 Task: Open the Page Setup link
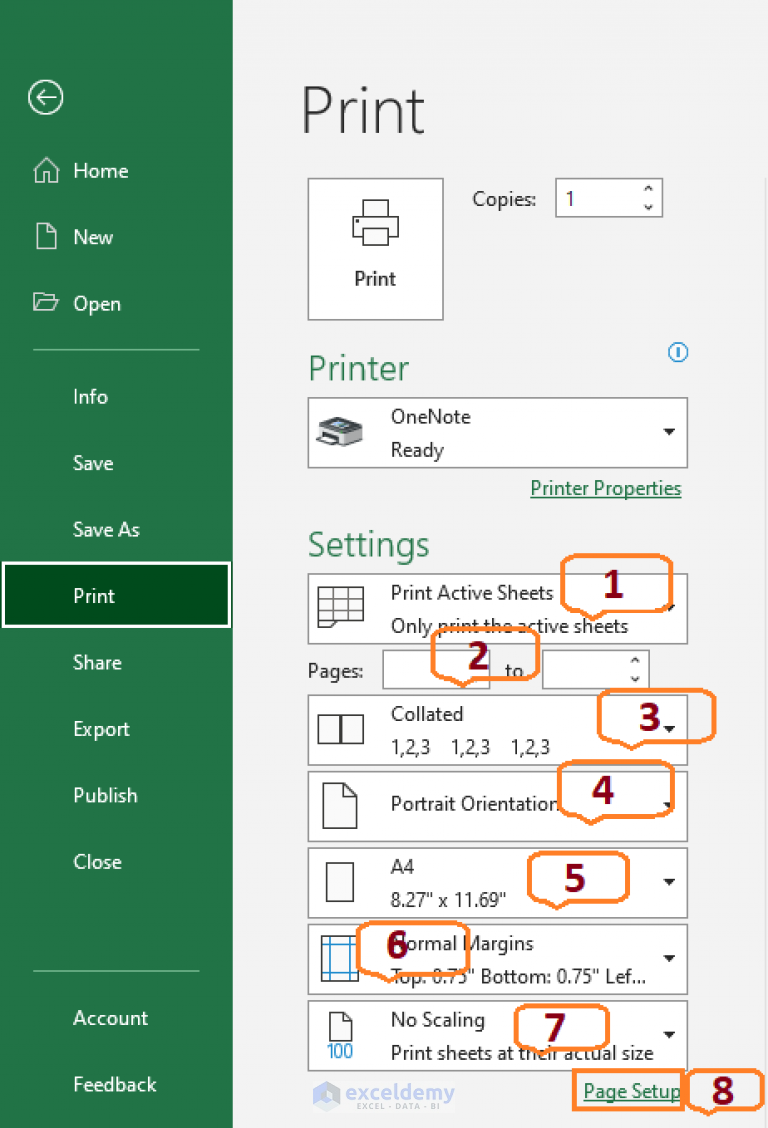631,1091
